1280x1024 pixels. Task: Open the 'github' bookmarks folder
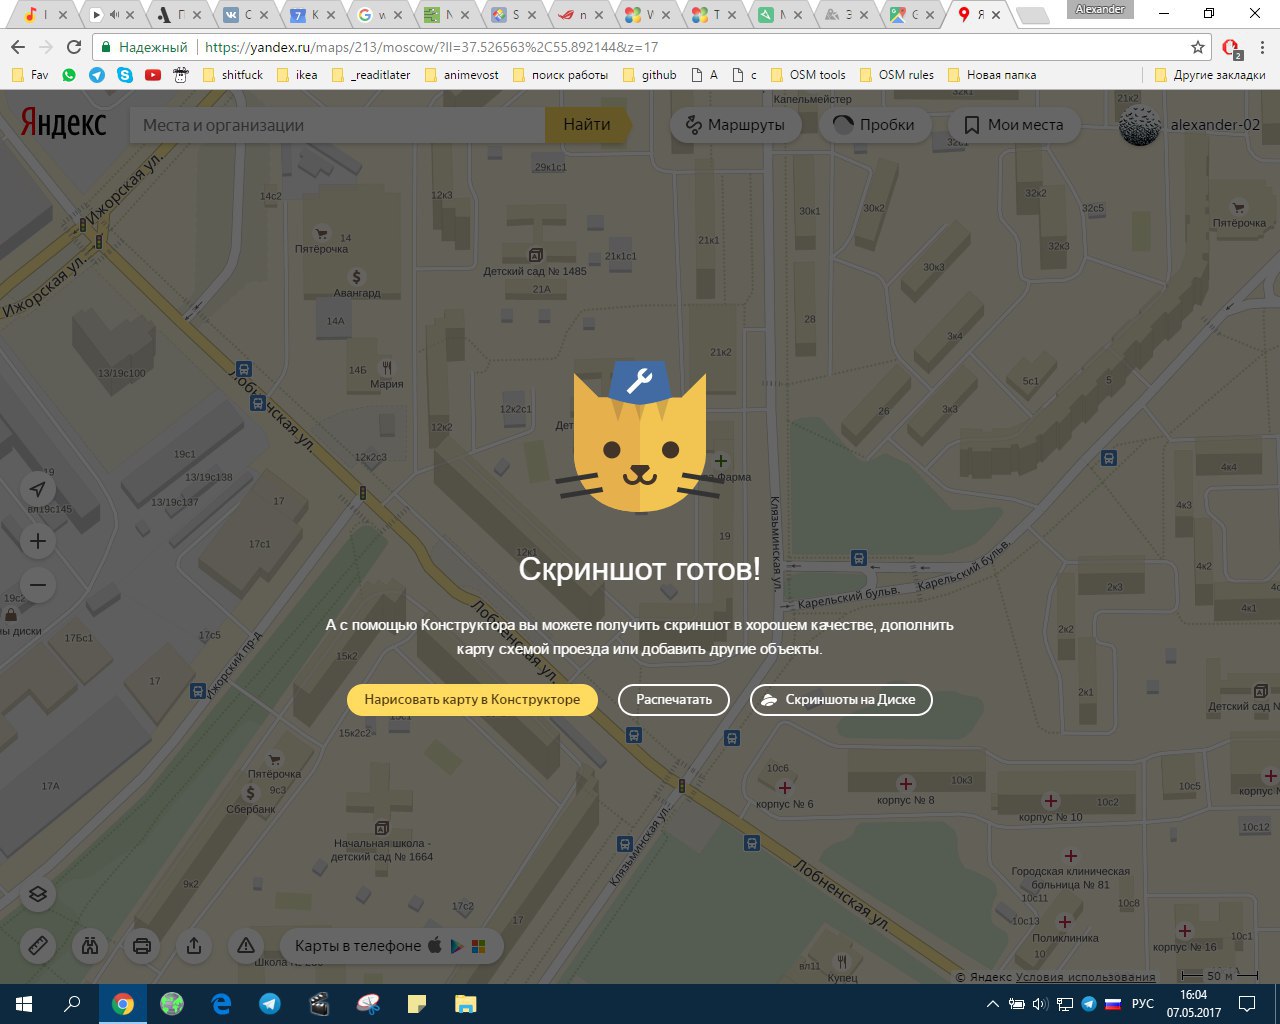click(650, 75)
